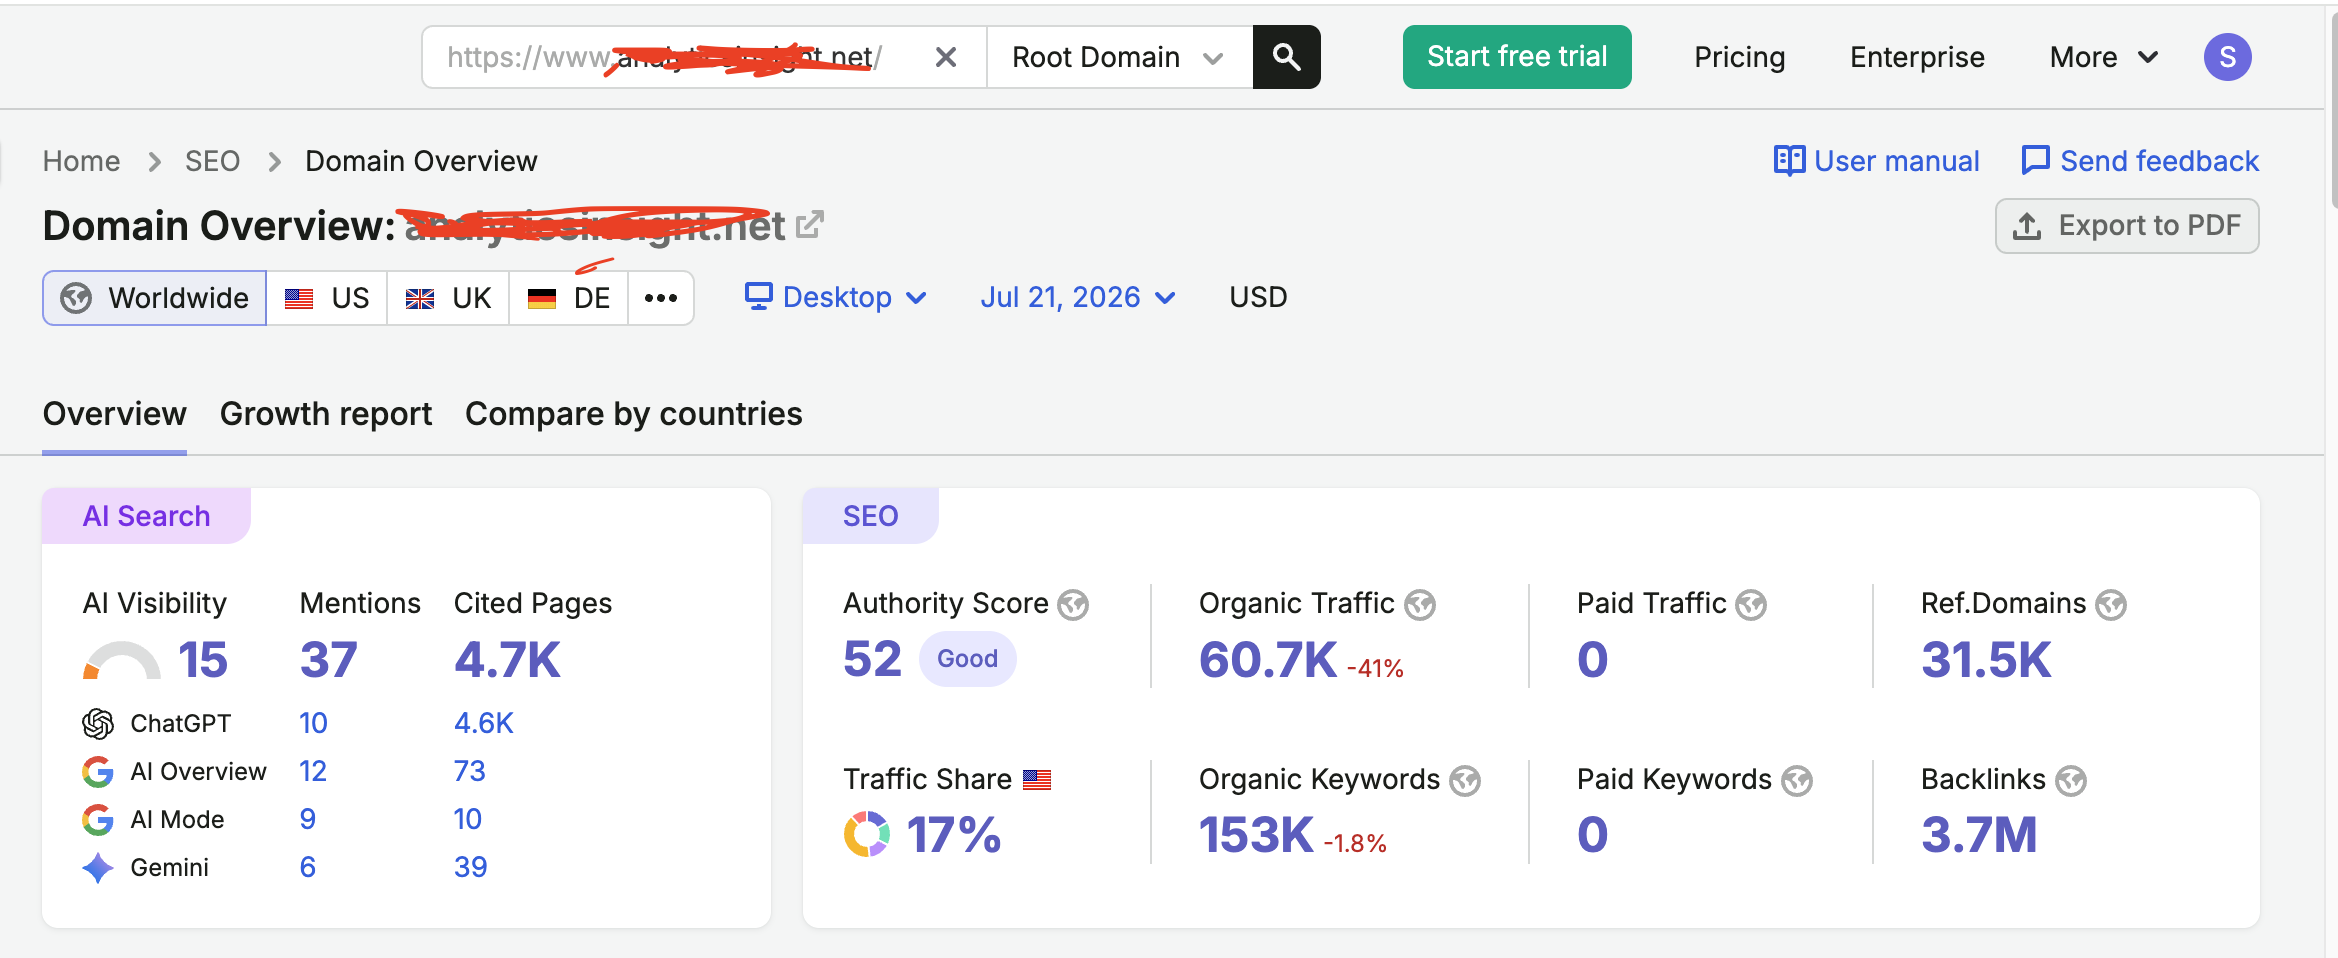
Task: Click Send feedback link
Action: pyautogui.click(x=2159, y=161)
